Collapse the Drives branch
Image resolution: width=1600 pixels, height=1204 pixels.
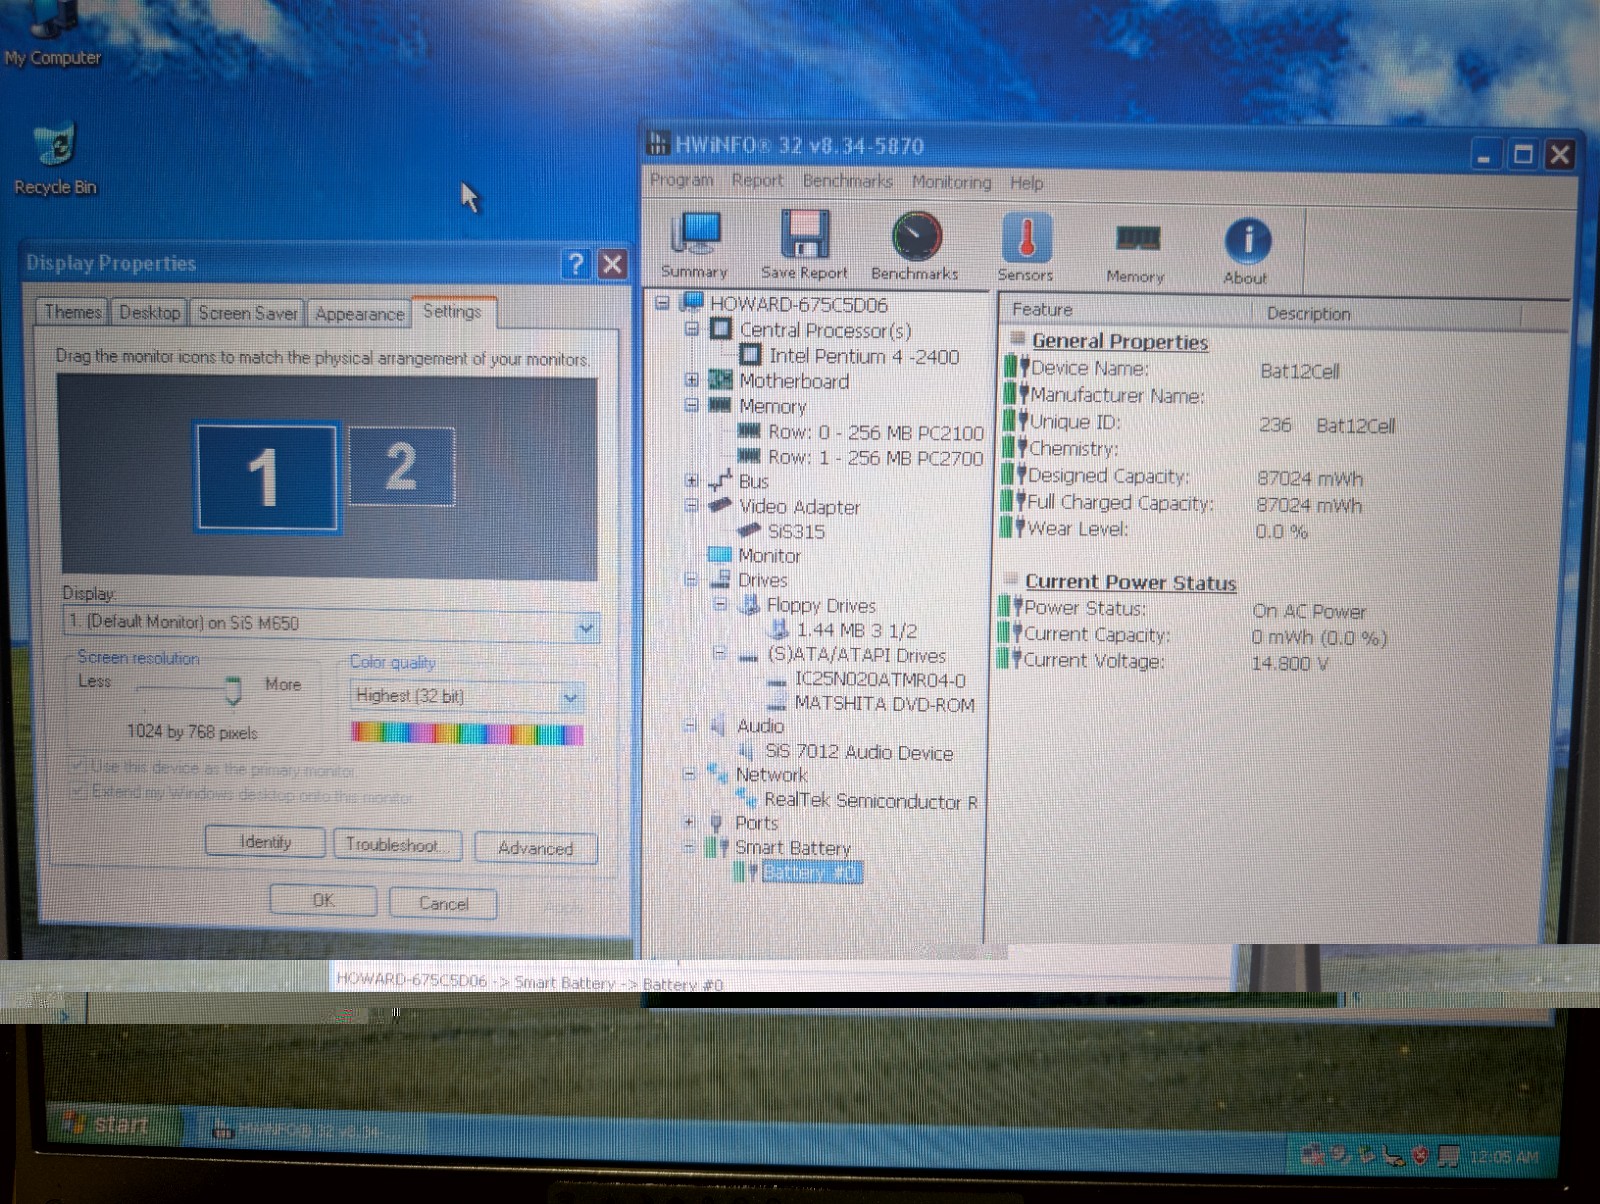[x=690, y=579]
